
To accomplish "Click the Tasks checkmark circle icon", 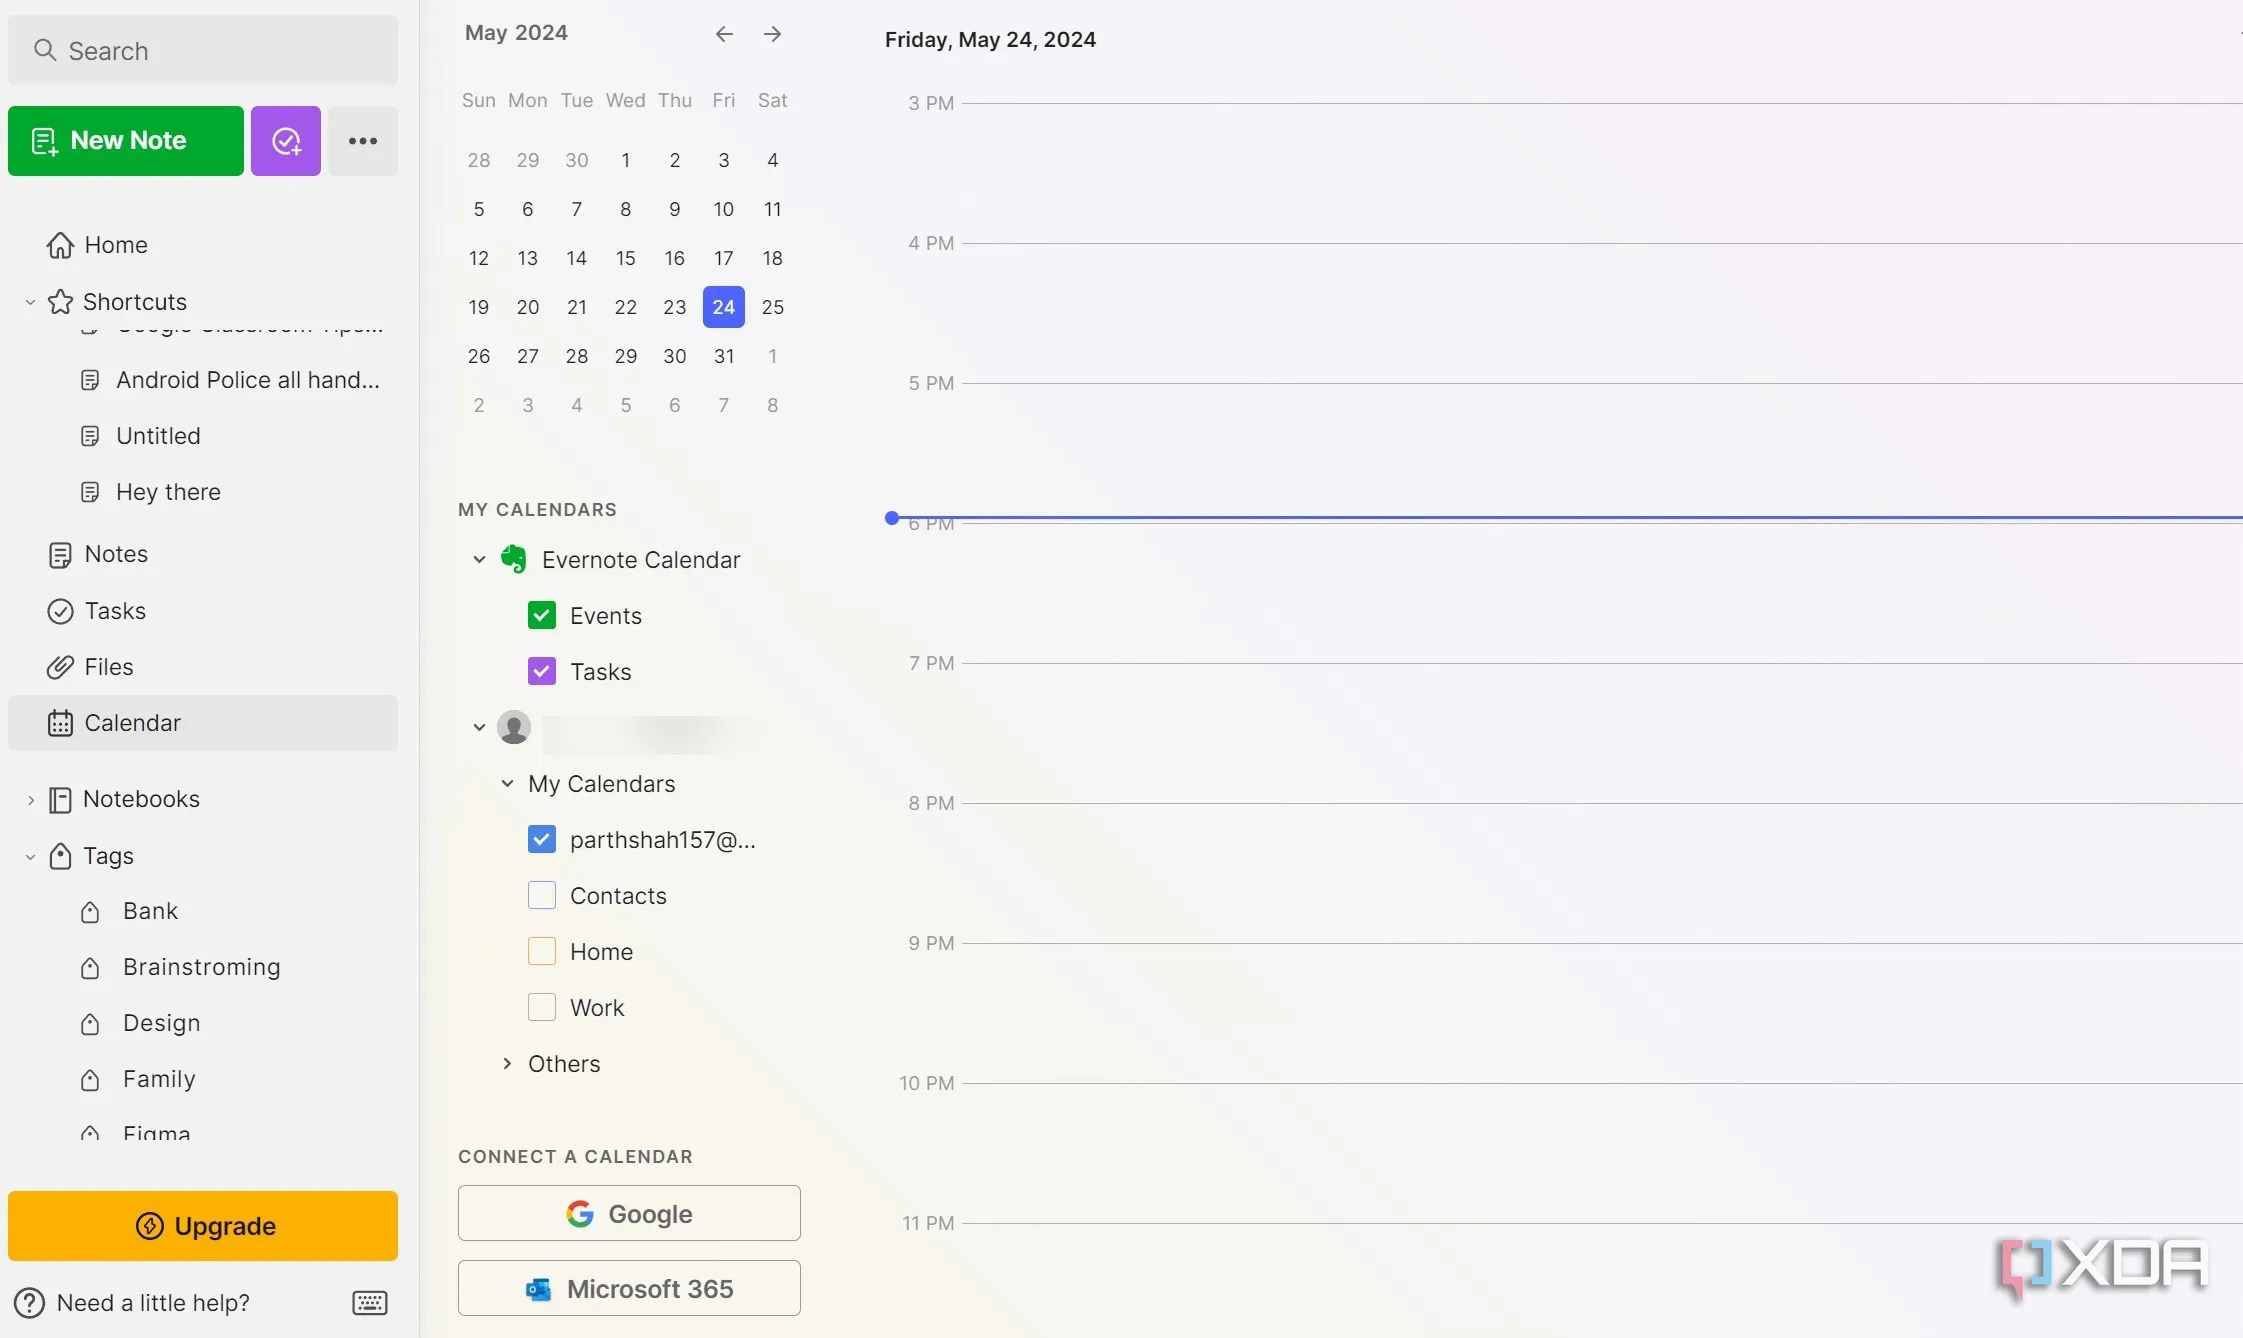I will [60, 611].
